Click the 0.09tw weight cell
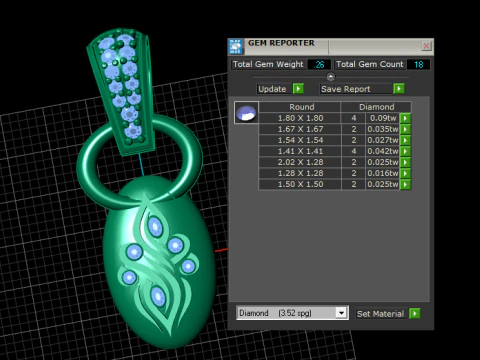 click(x=383, y=118)
